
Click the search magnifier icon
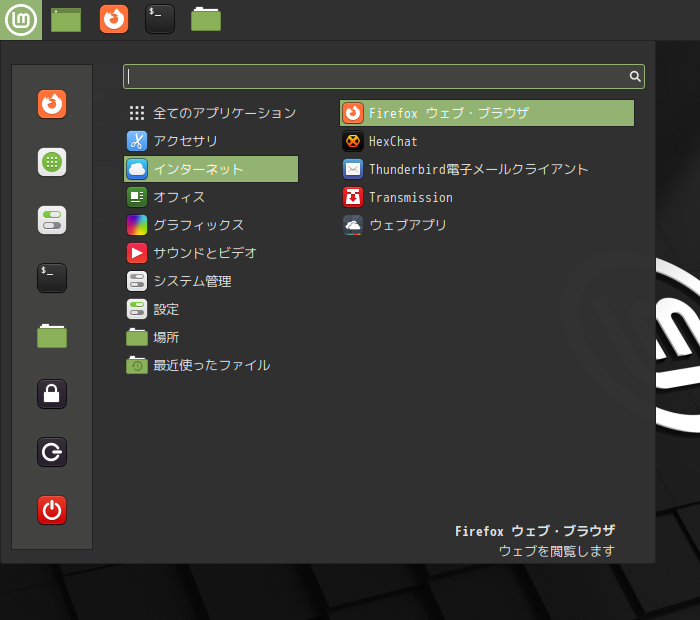pos(635,76)
